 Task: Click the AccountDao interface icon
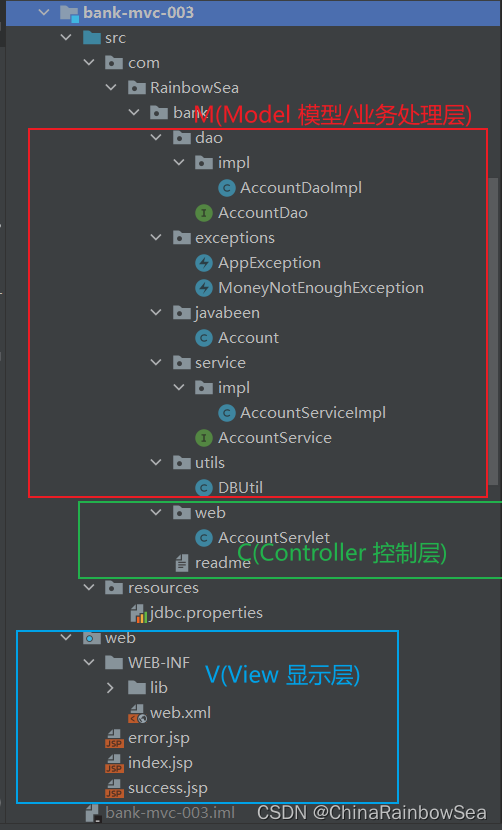tap(204, 213)
